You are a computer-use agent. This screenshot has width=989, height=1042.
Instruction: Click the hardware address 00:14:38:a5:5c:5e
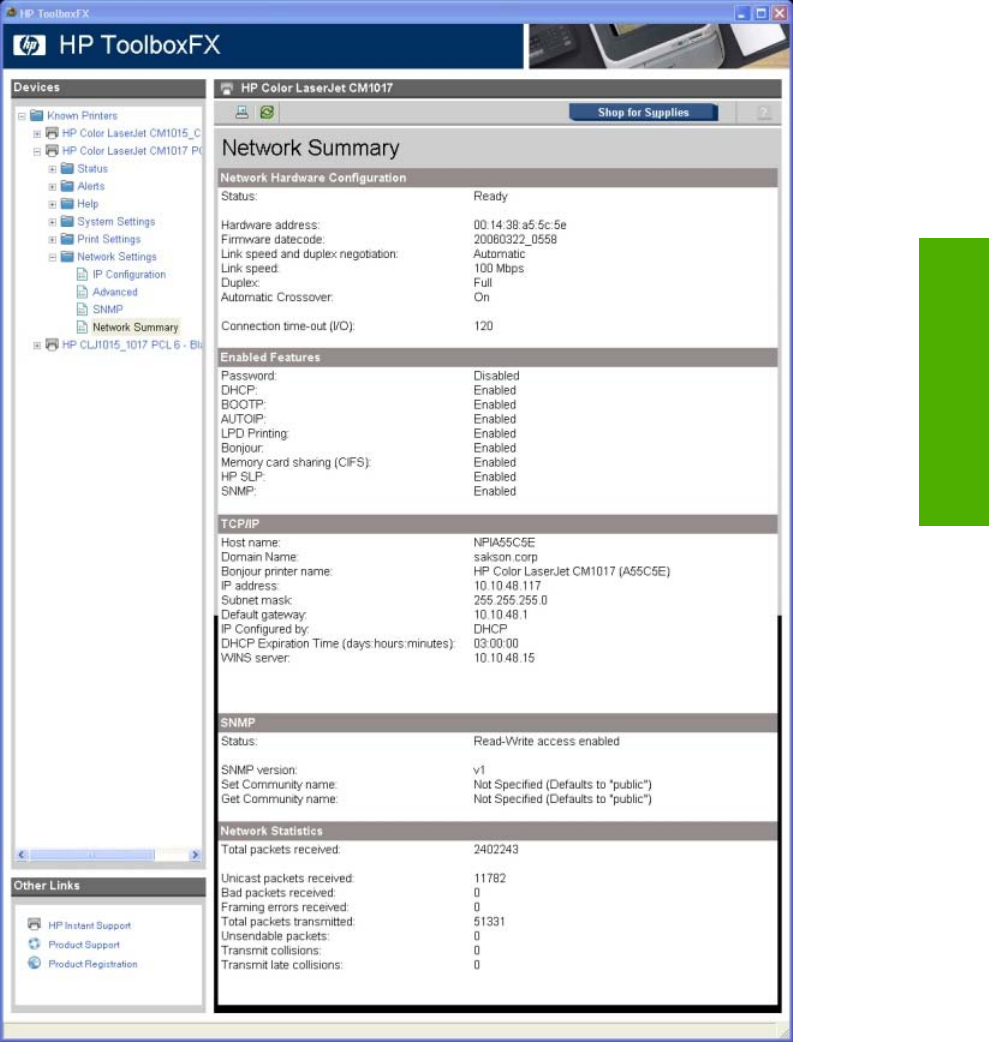pyautogui.click(x=520, y=225)
